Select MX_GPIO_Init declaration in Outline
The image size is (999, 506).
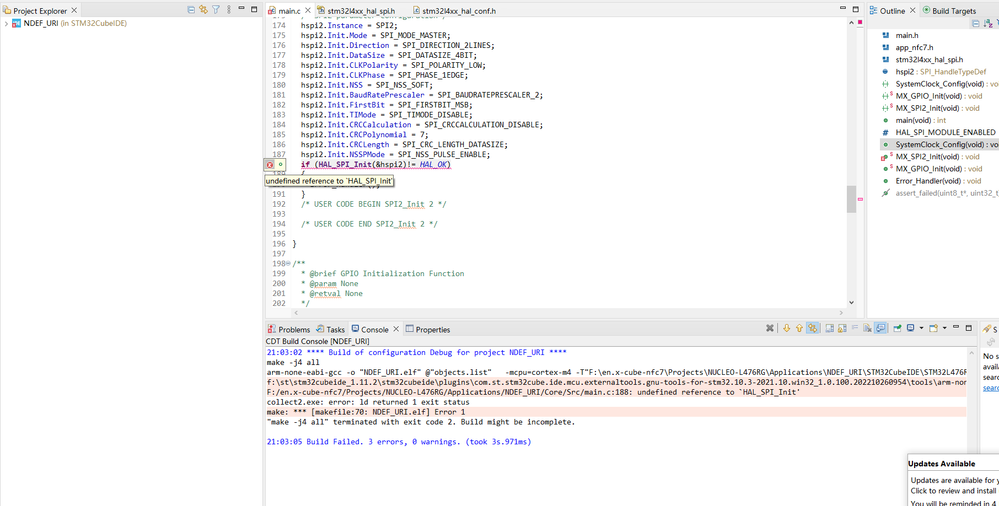click(939, 96)
